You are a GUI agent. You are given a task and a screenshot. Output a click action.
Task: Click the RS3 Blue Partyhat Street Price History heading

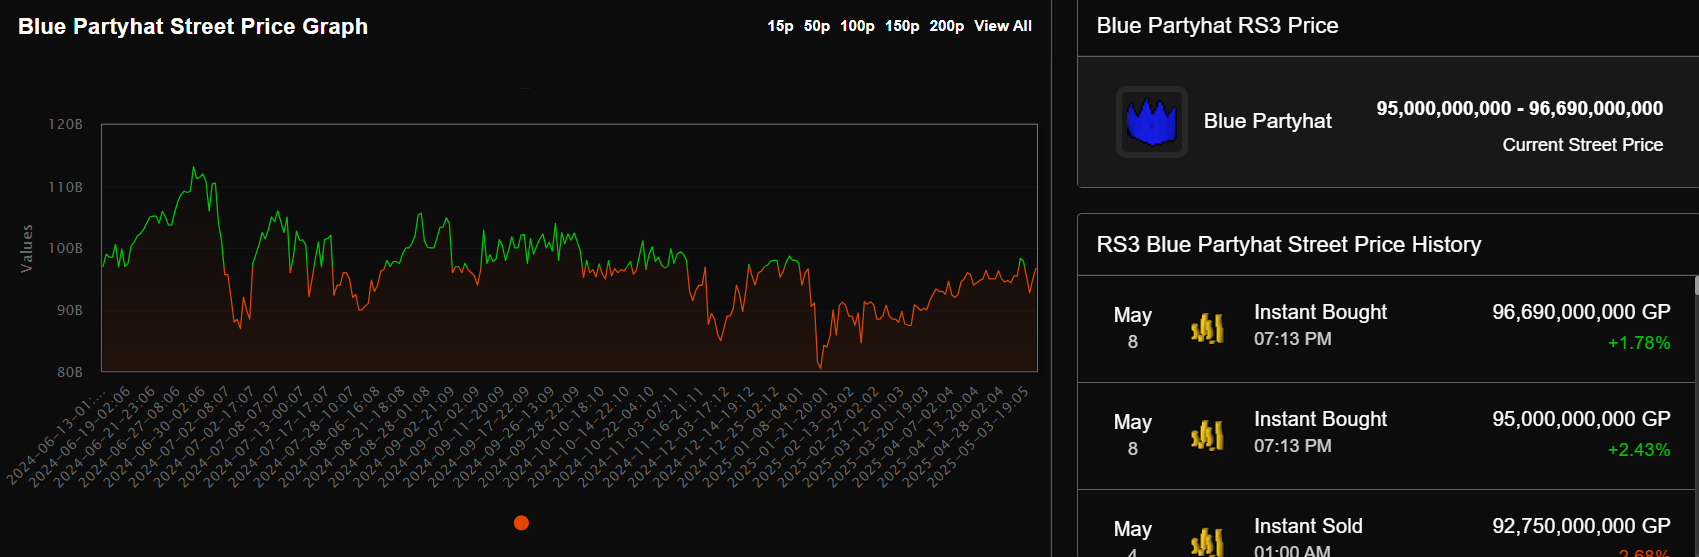point(1288,245)
